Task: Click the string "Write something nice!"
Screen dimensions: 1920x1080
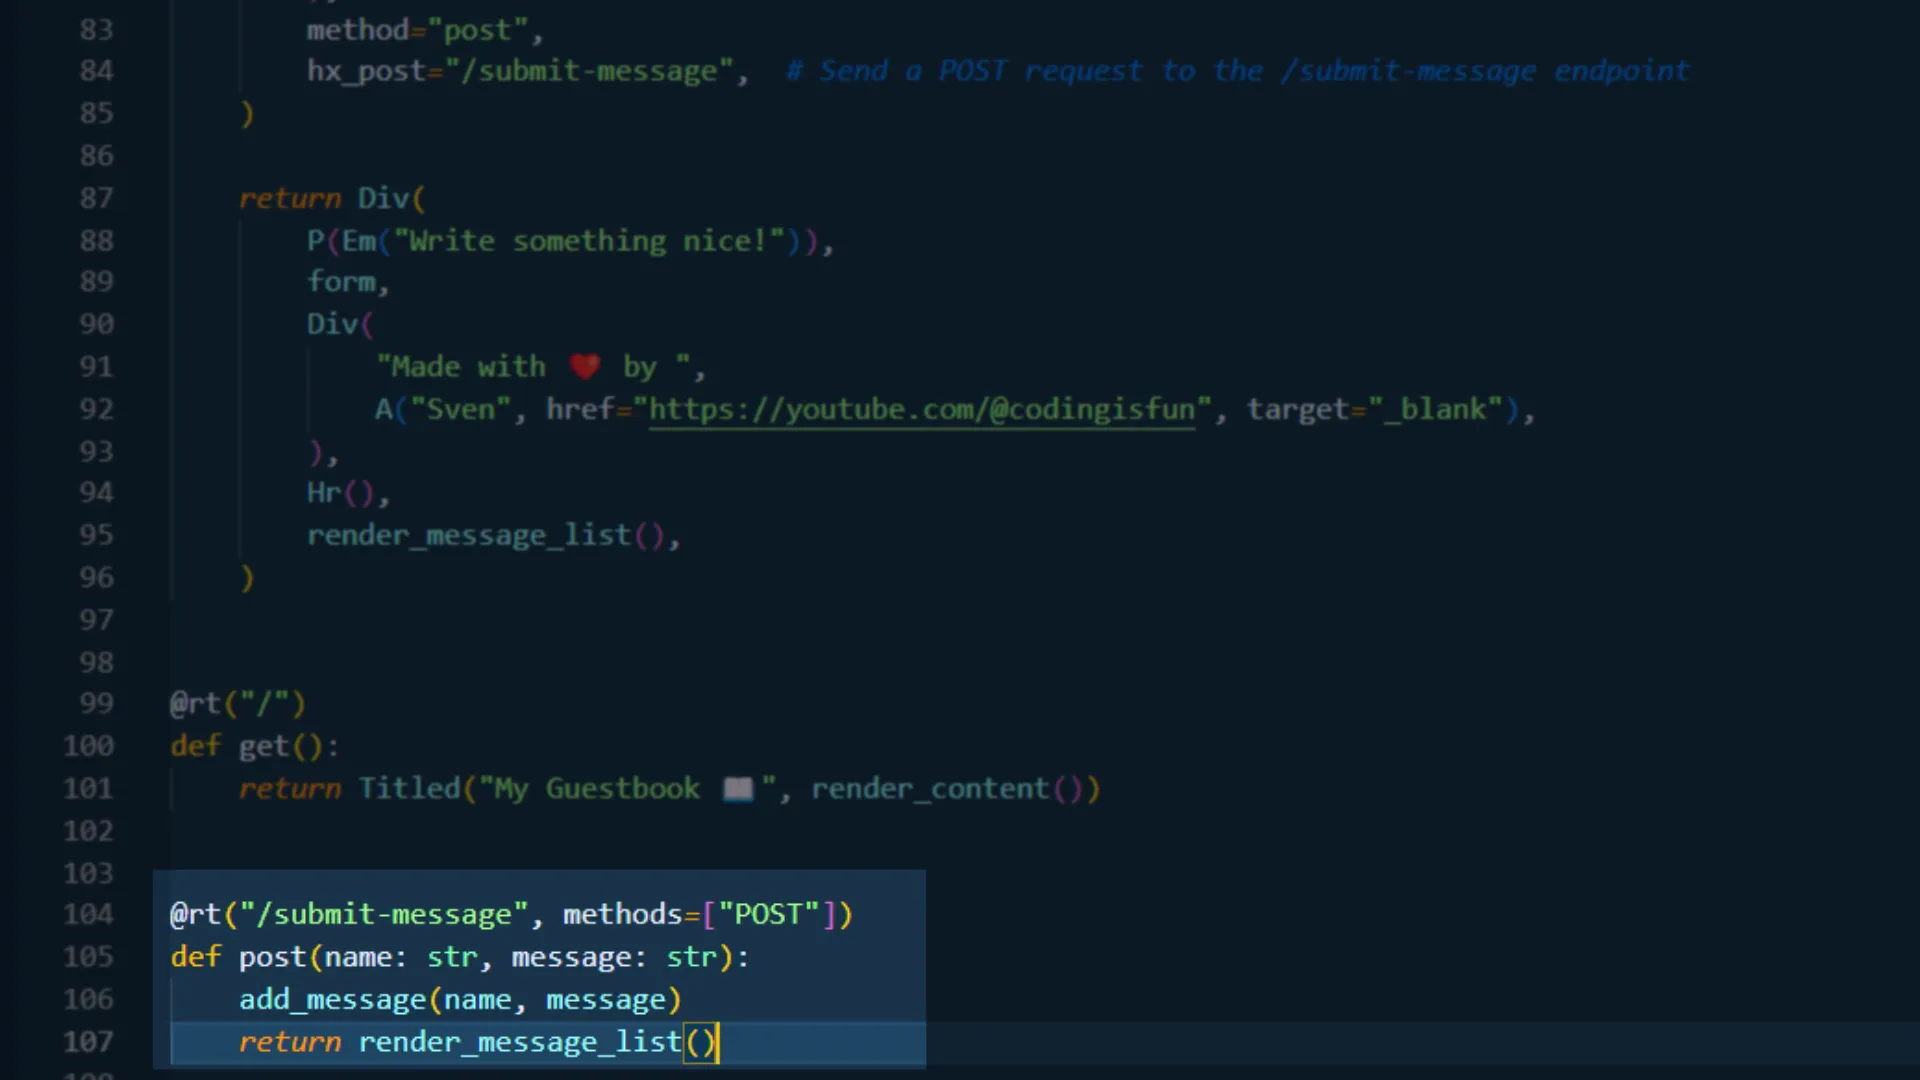Action: tap(589, 241)
